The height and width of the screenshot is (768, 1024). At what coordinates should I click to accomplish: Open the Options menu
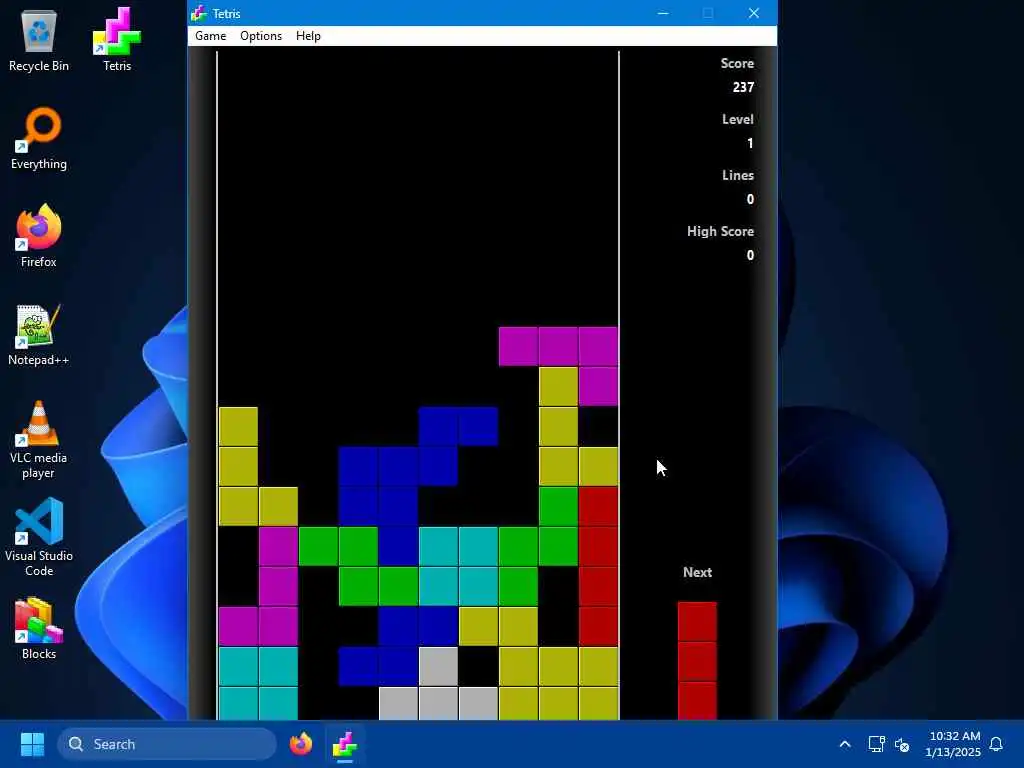(x=261, y=36)
